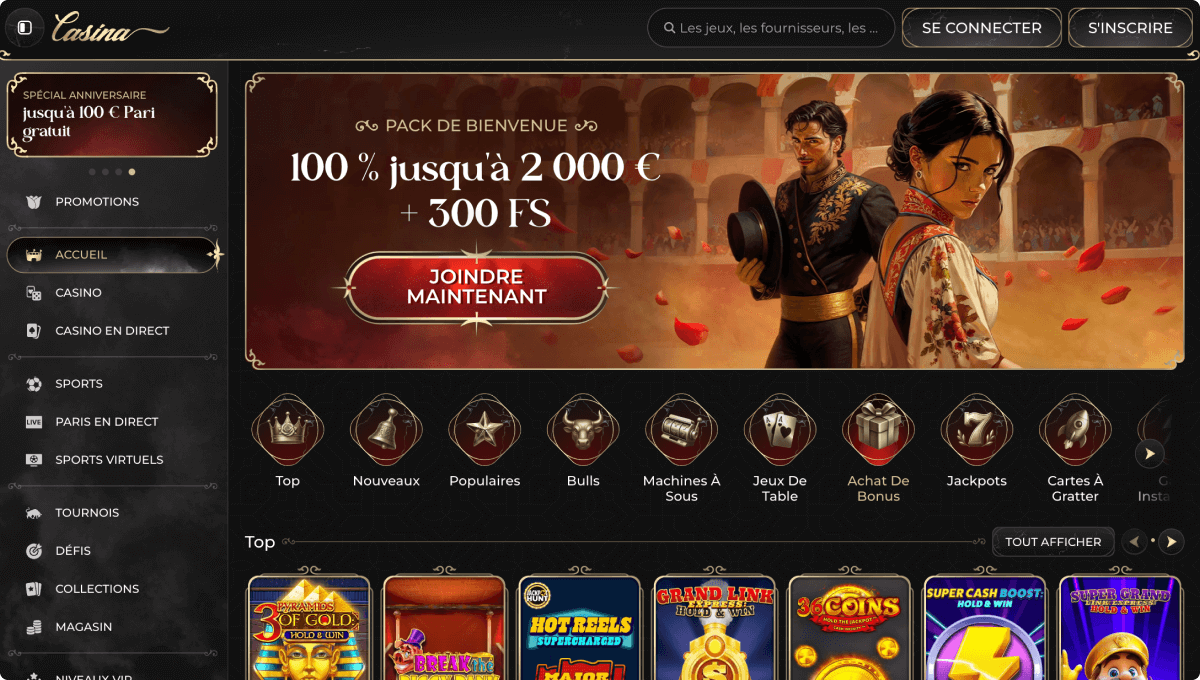Collapse the sidebar with the panel toggle icon

(24, 28)
